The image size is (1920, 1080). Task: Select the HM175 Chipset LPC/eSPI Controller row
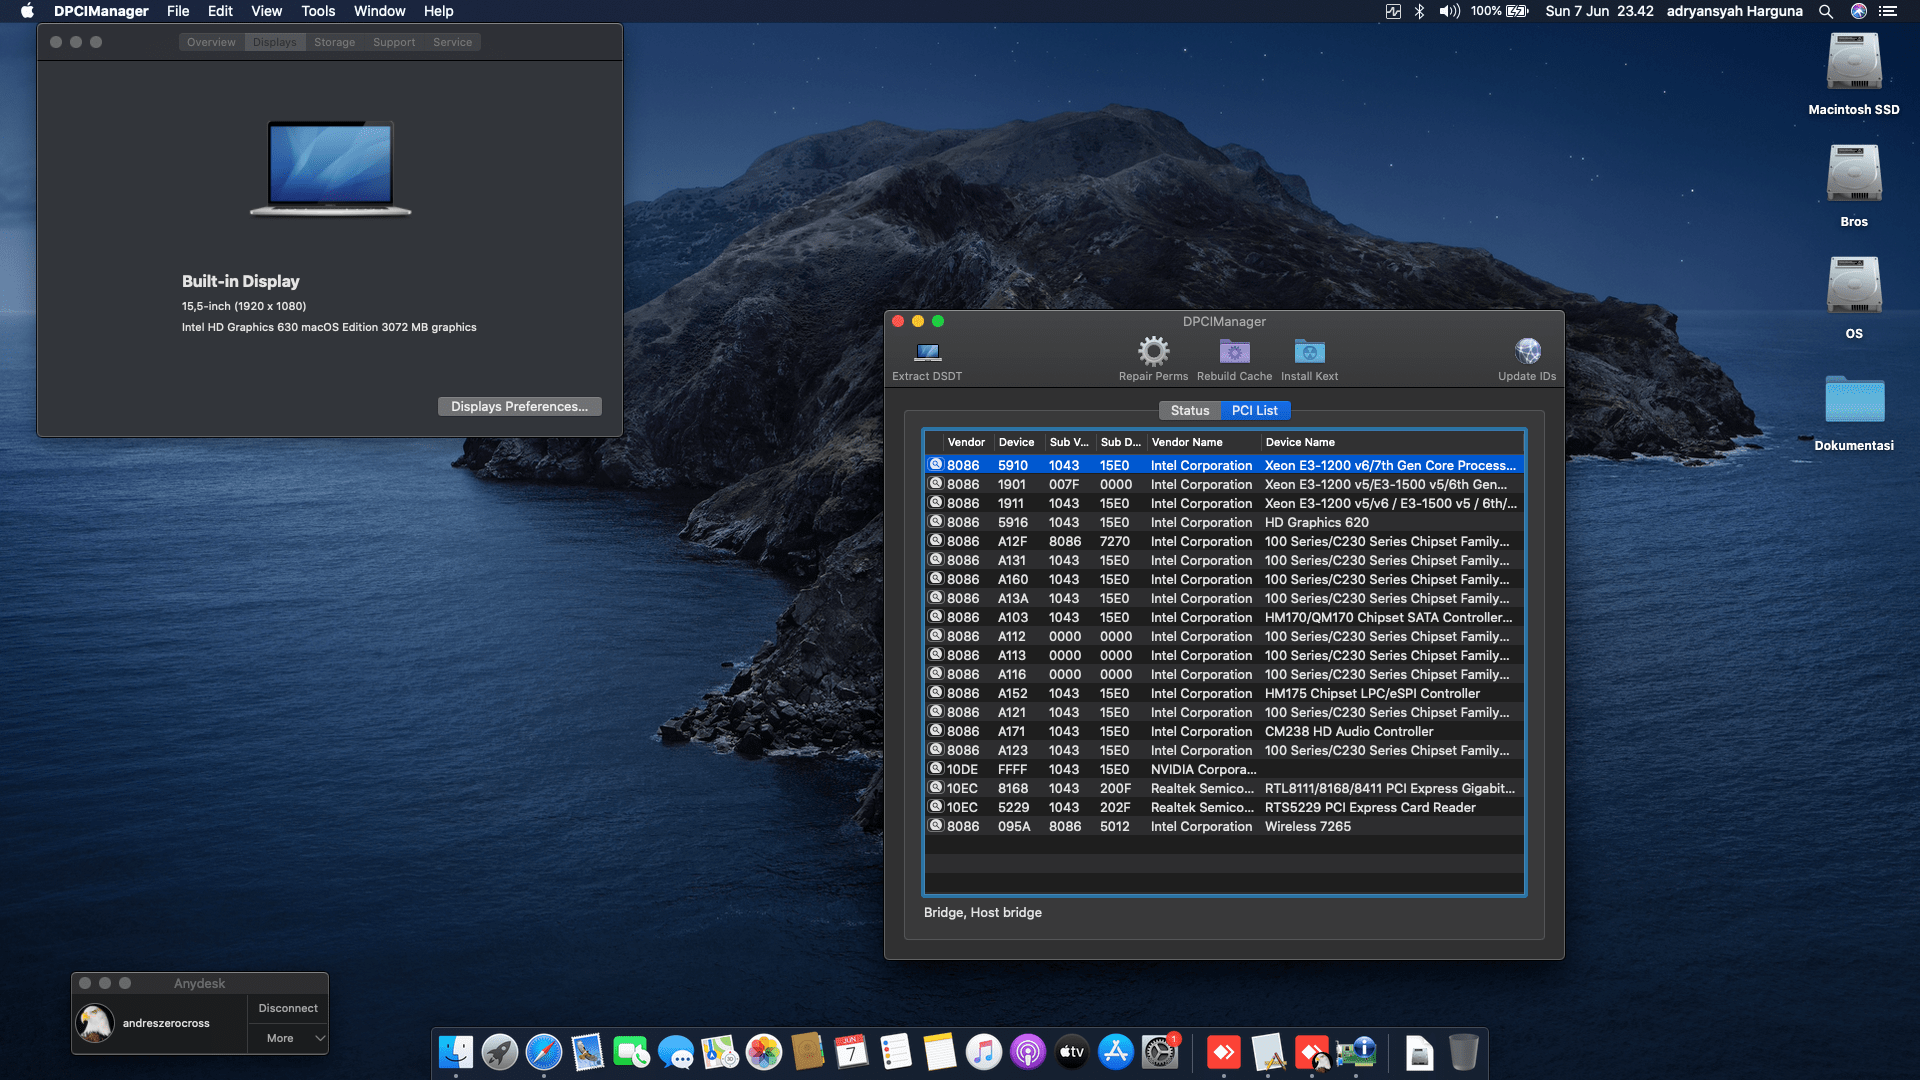pyautogui.click(x=1224, y=693)
